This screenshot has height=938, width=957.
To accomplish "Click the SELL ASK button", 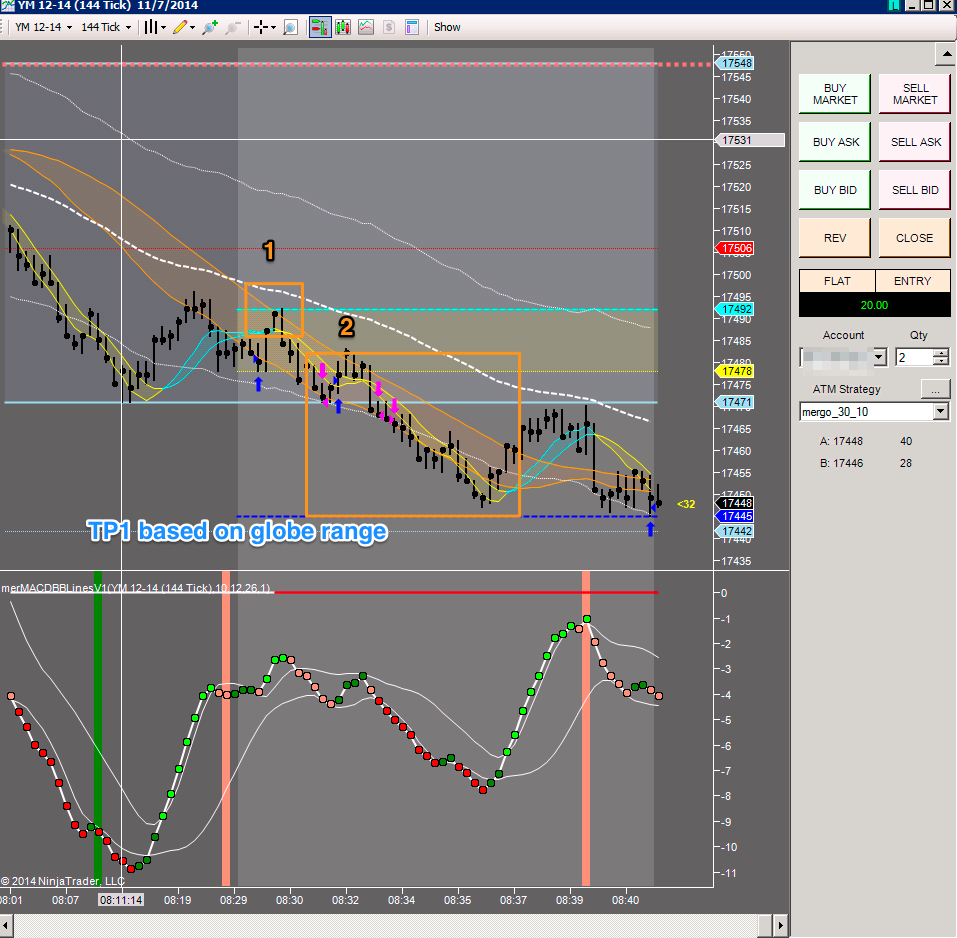I will tap(915, 142).
